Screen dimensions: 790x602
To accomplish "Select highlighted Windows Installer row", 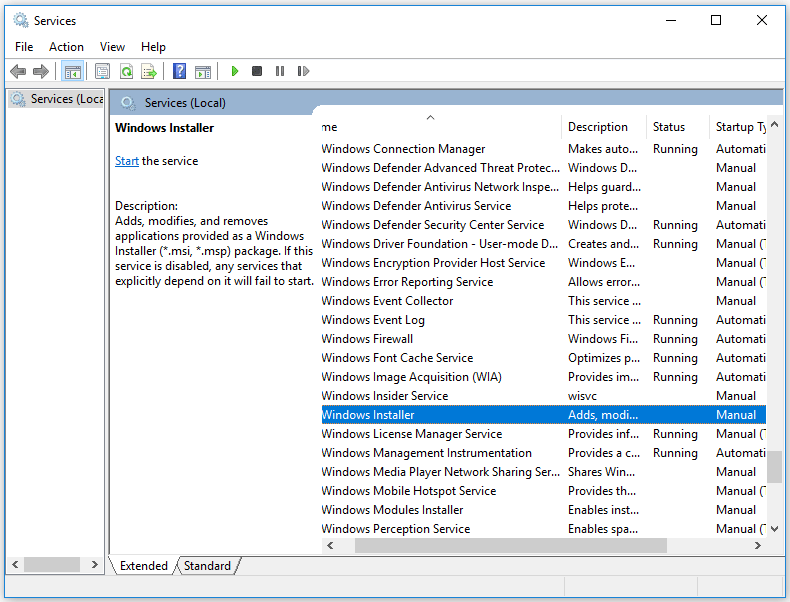I will click(x=544, y=415).
